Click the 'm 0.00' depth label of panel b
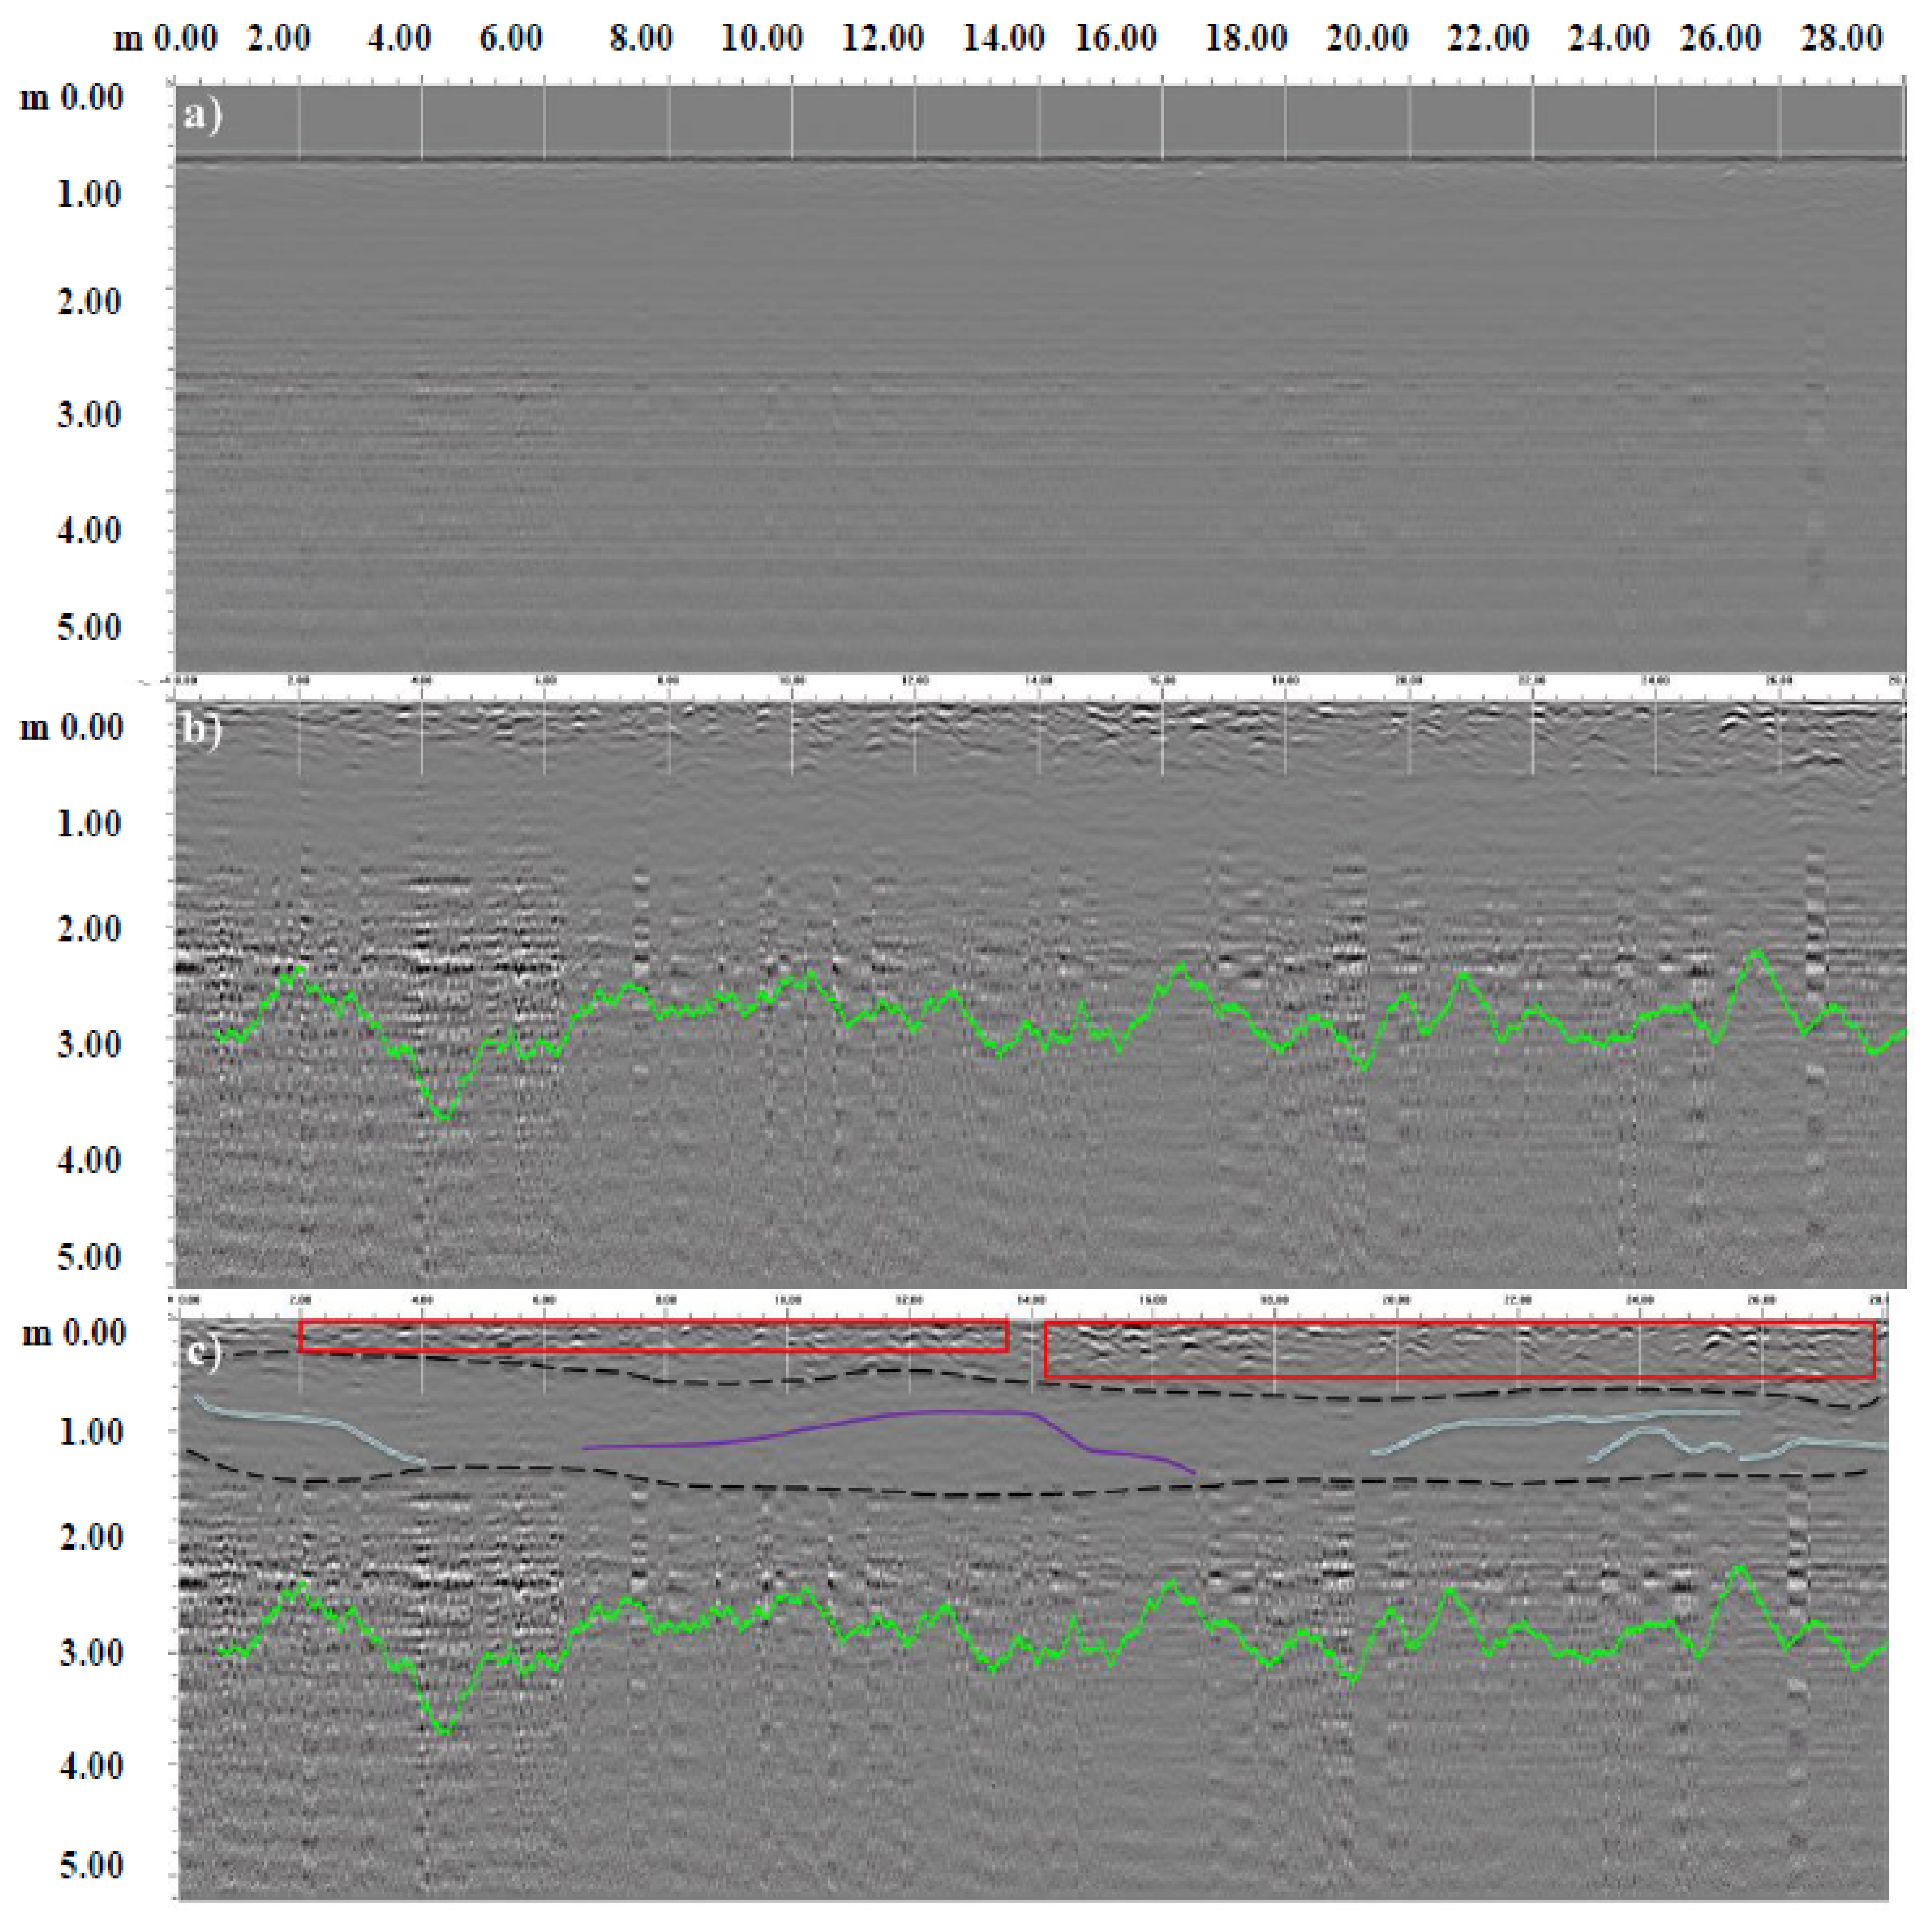 72,727
